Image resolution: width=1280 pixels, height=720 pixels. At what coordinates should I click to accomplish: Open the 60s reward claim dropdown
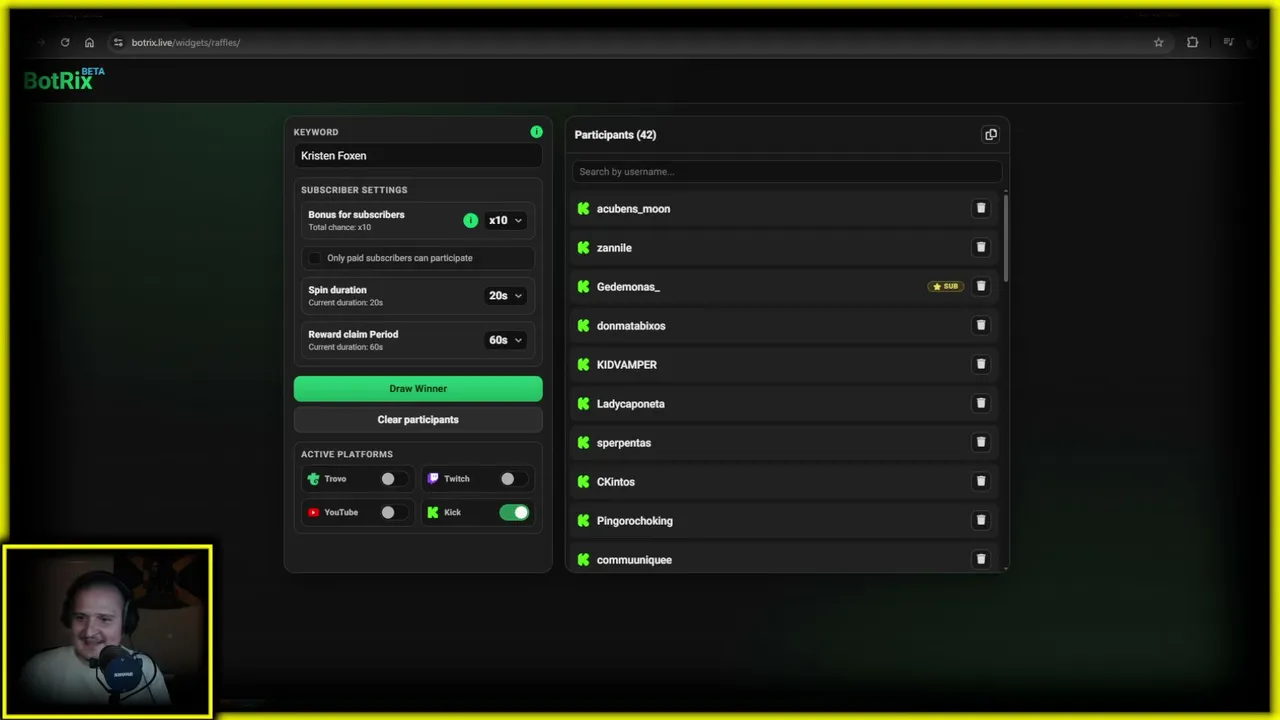[x=505, y=340]
